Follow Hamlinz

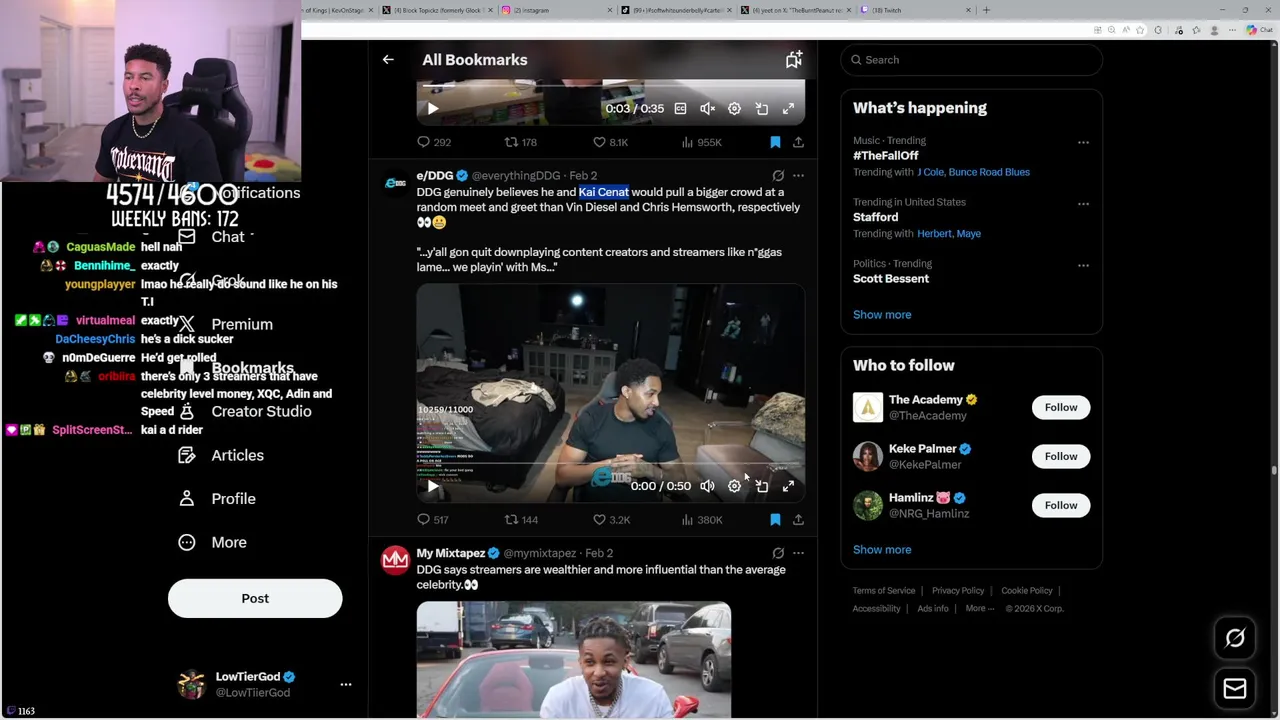[x=1061, y=505]
